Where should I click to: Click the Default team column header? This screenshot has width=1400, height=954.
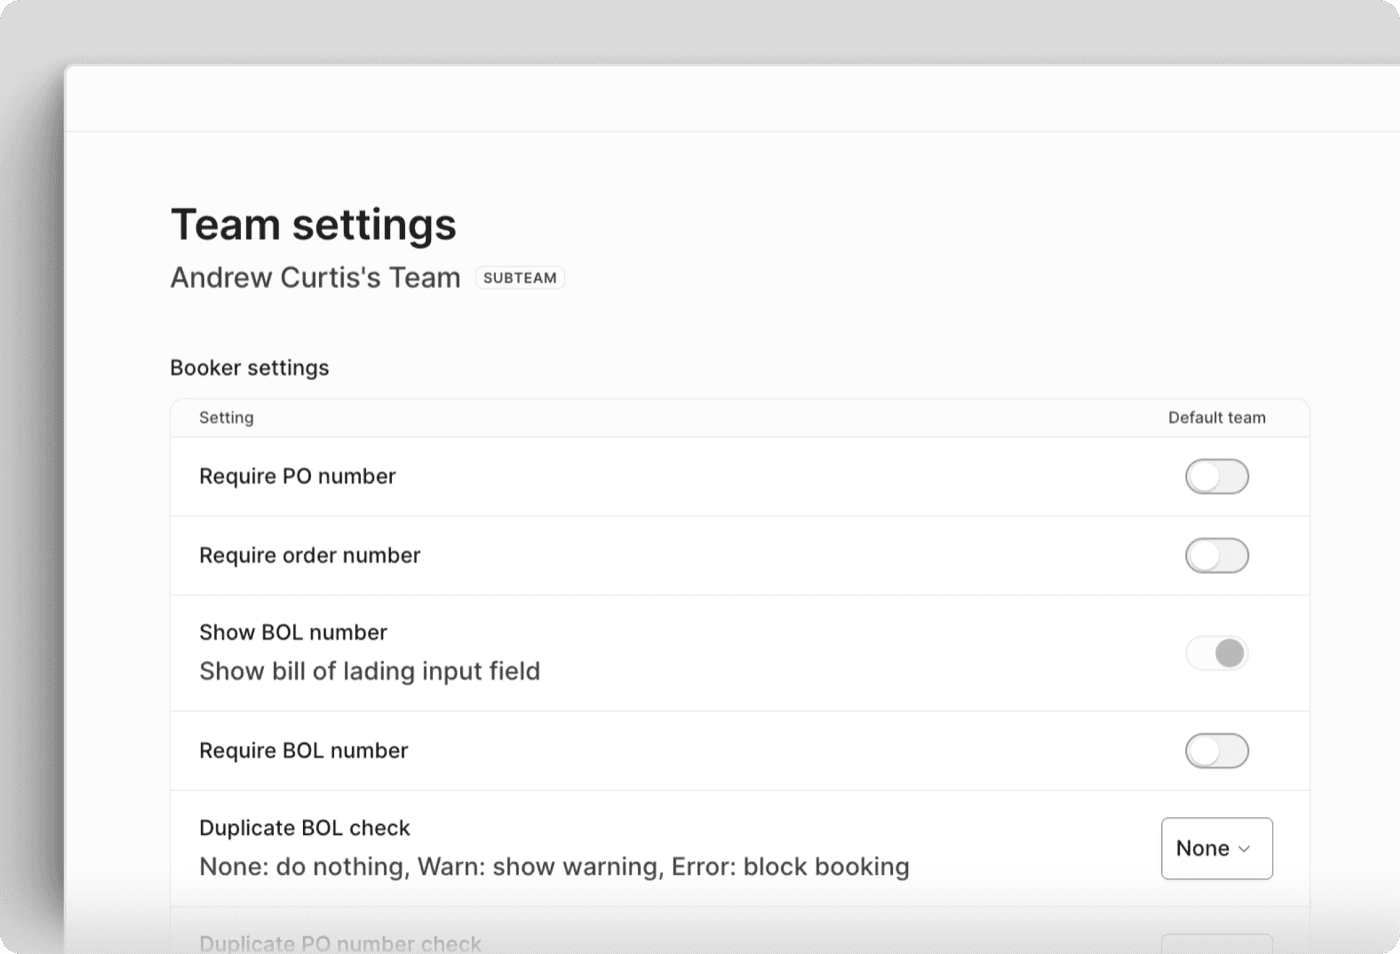[1216, 417]
